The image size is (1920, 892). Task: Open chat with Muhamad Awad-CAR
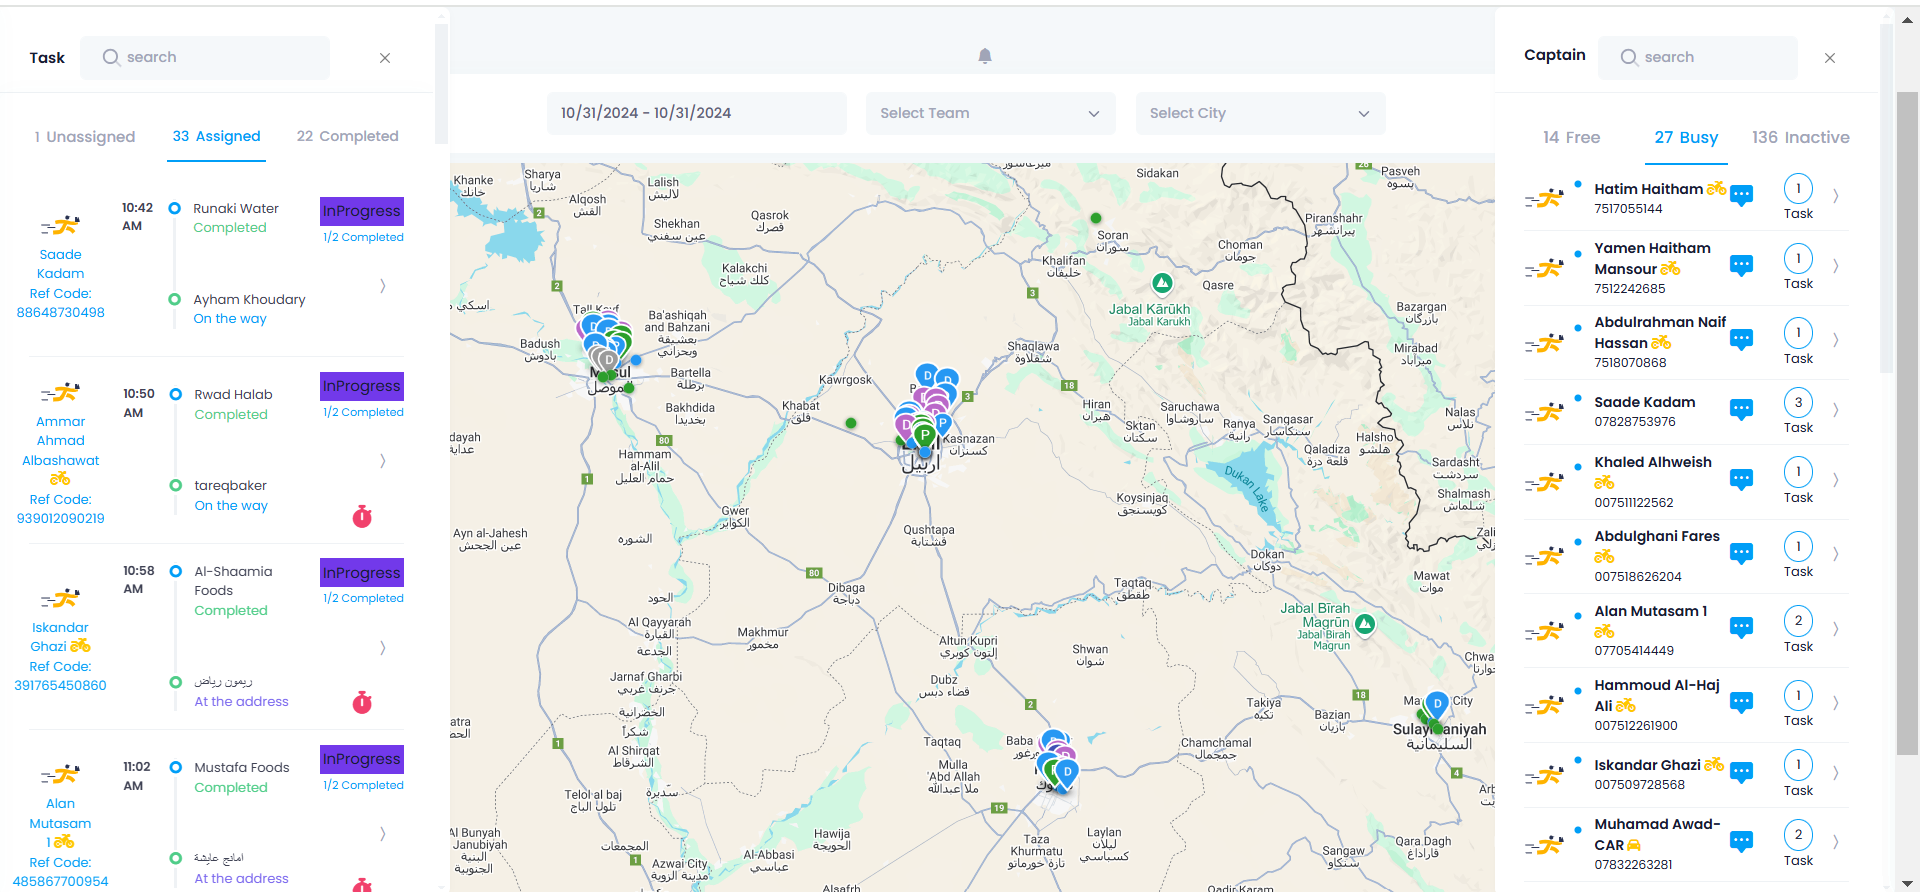[x=1741, y=841]
